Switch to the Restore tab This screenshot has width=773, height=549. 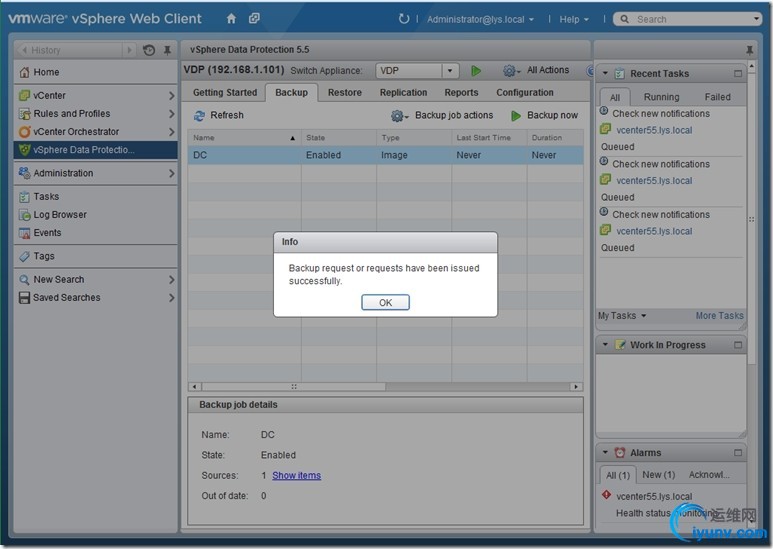tap(345, 92)
